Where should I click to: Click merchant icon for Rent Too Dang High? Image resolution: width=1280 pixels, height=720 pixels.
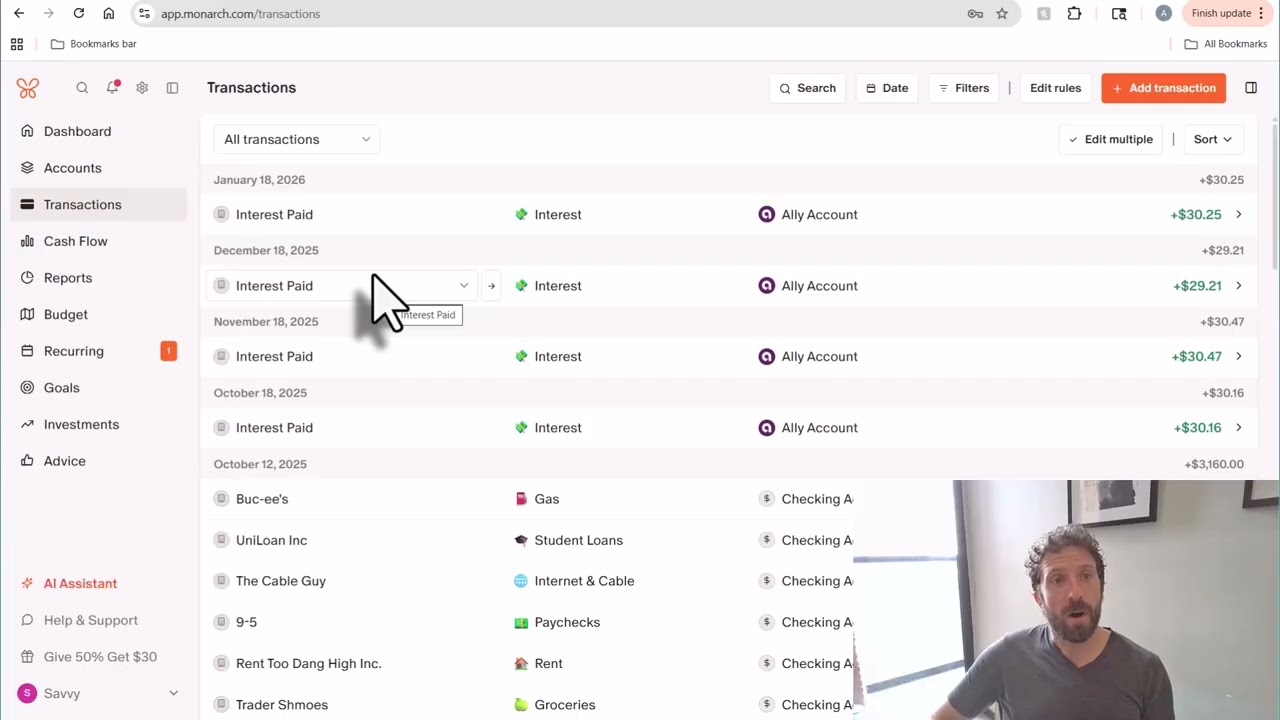click(x=222, y=663)
